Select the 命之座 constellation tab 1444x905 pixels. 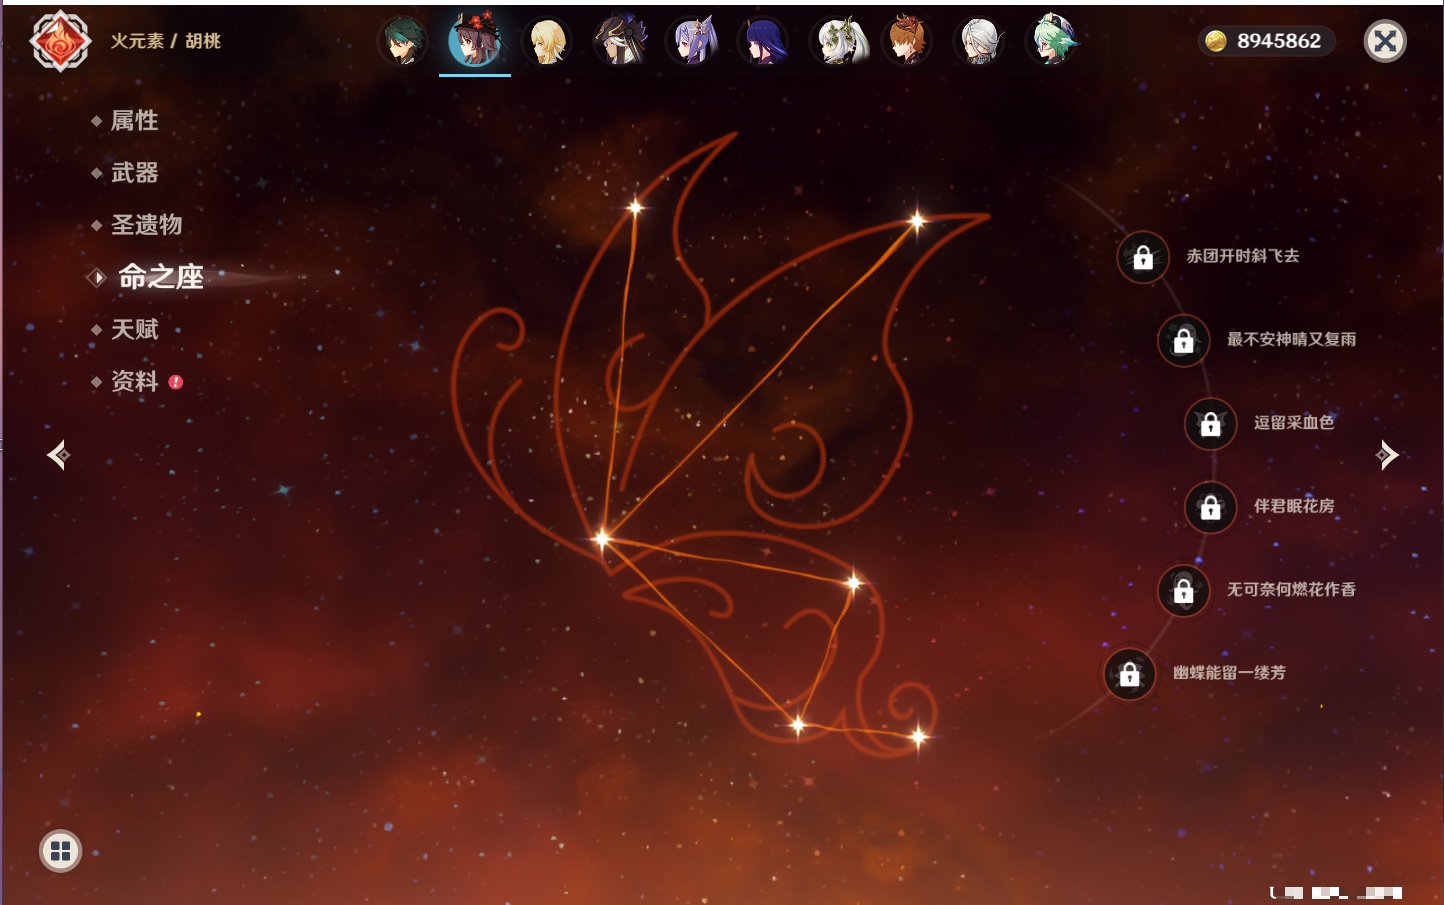[160, 277]
